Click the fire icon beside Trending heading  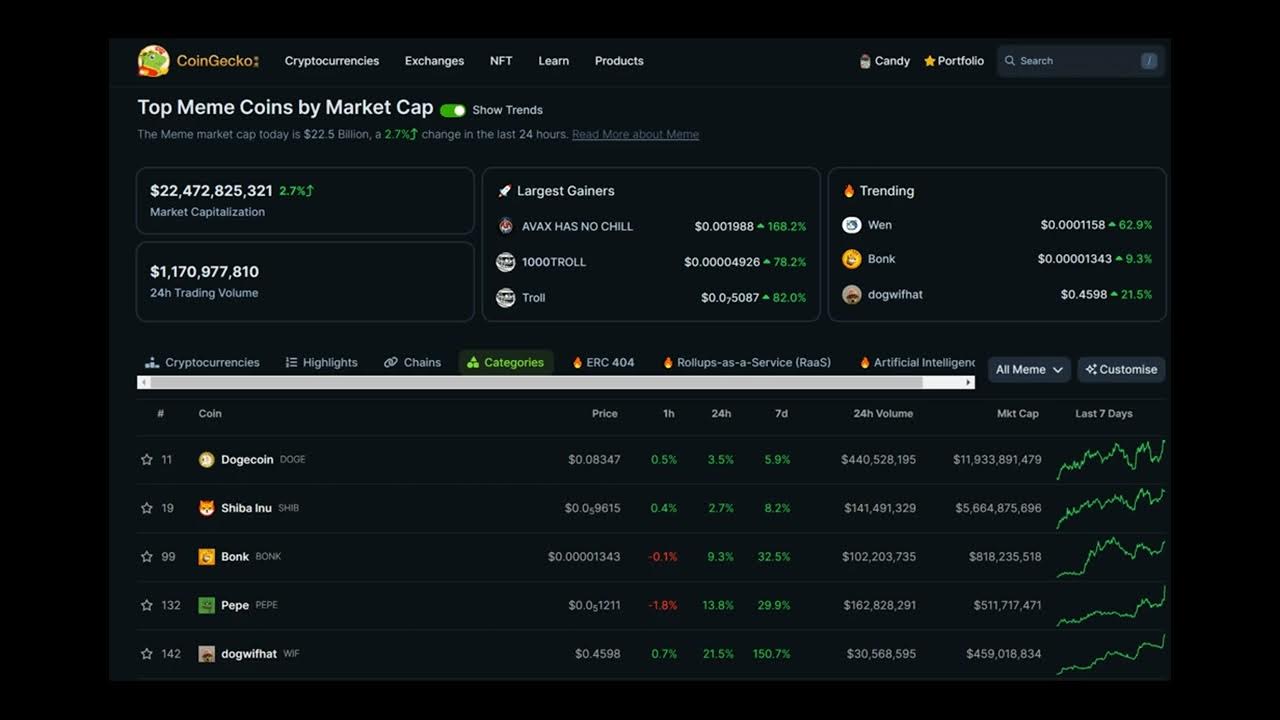[849, 191]
